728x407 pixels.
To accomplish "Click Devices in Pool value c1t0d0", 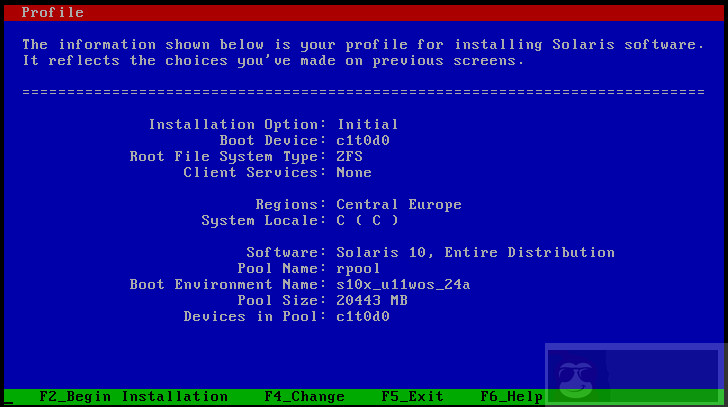I will pos(363,317).
